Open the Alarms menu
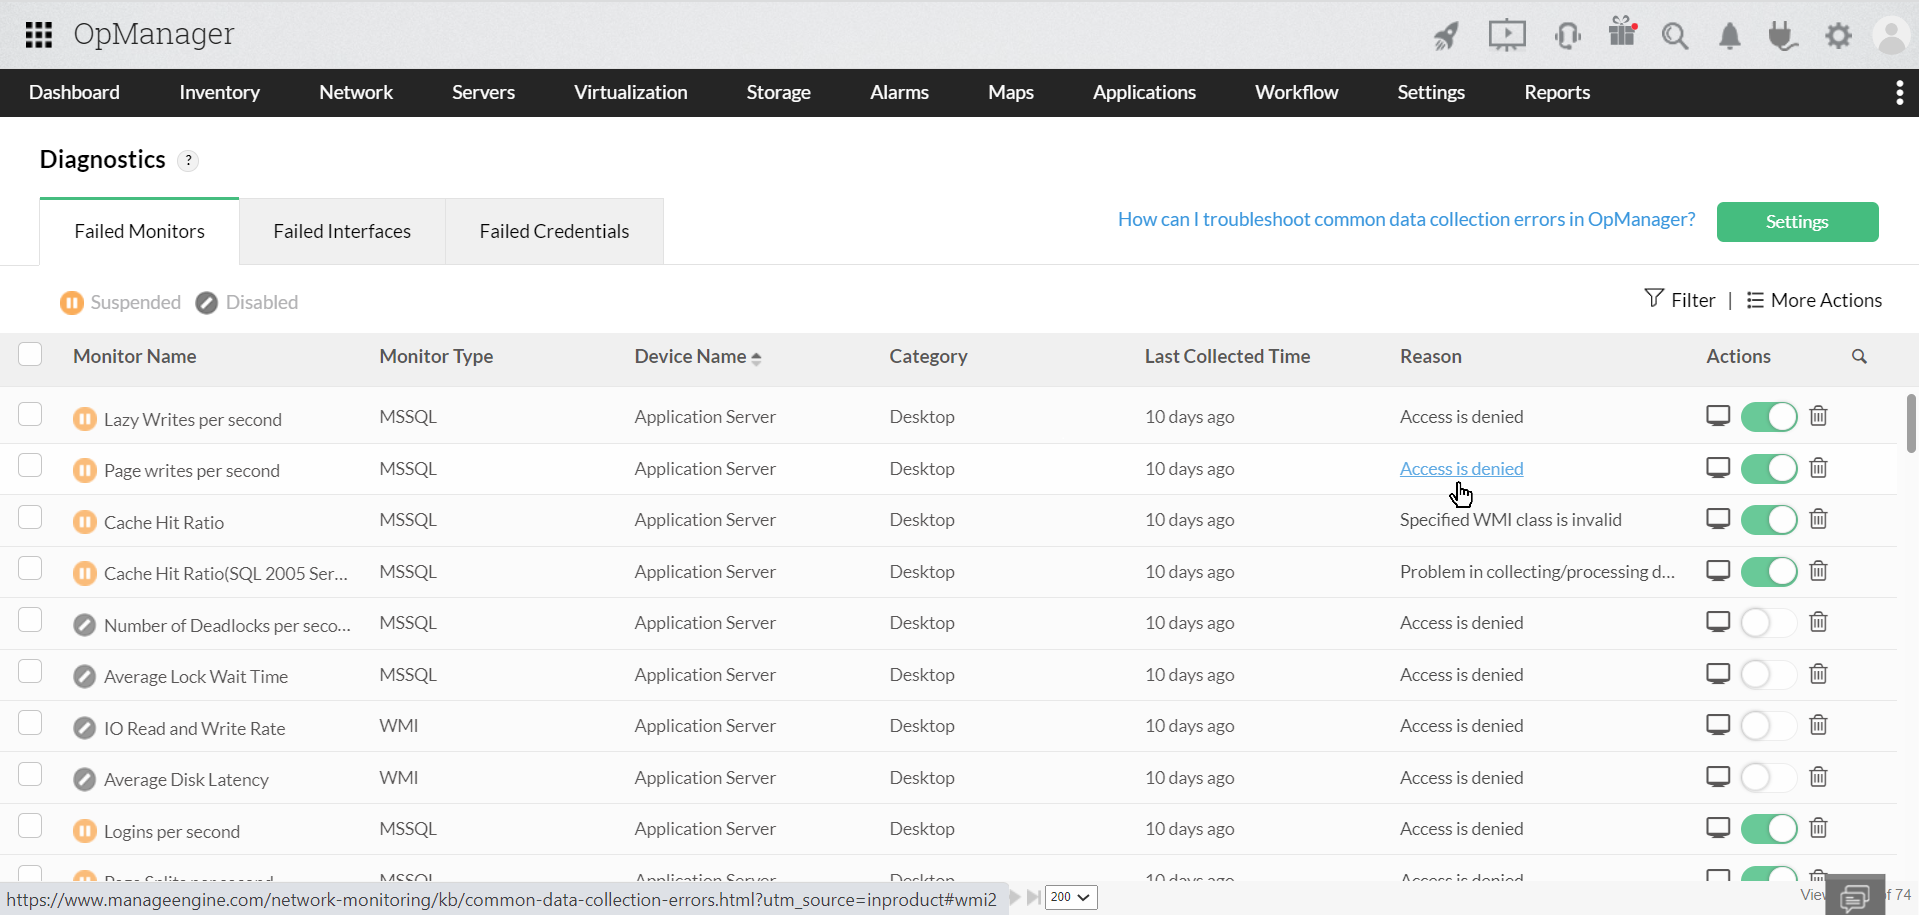Image resolution: width=1919 pixels, height=915 pixels. tap(899, 92)
